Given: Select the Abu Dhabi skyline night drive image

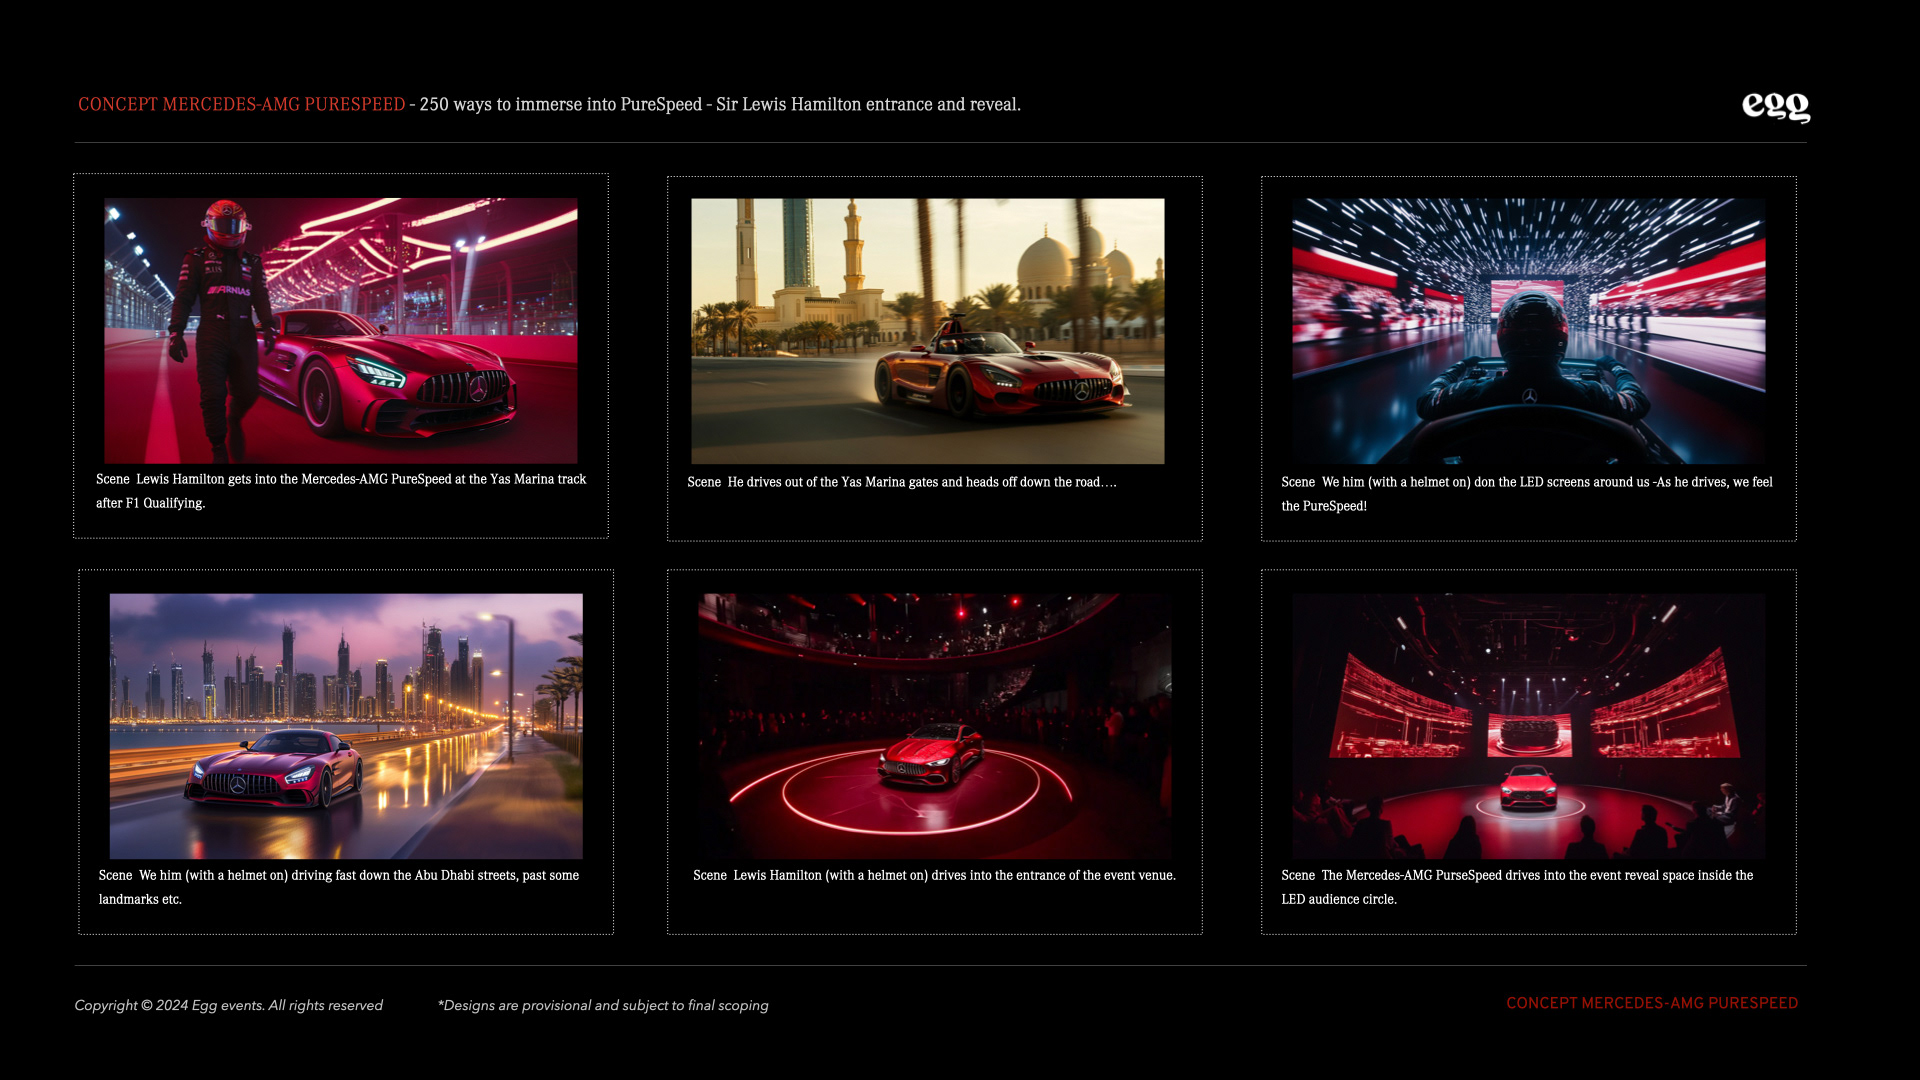Looking at the screenshot, I should 346,726.
